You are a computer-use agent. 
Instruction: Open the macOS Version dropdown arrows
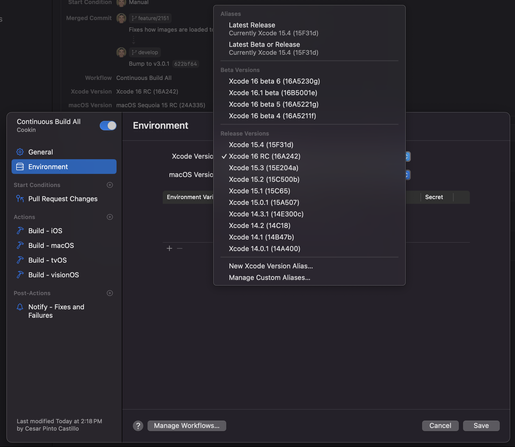(407, 175)
